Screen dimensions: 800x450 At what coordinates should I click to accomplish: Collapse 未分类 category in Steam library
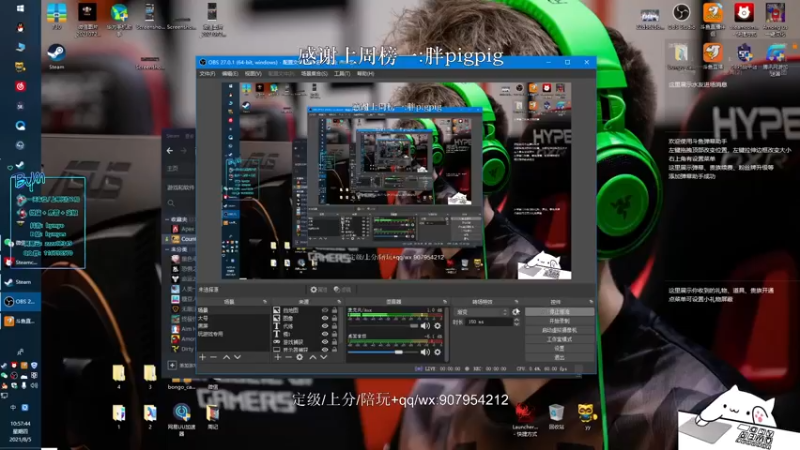click(167, 249)
